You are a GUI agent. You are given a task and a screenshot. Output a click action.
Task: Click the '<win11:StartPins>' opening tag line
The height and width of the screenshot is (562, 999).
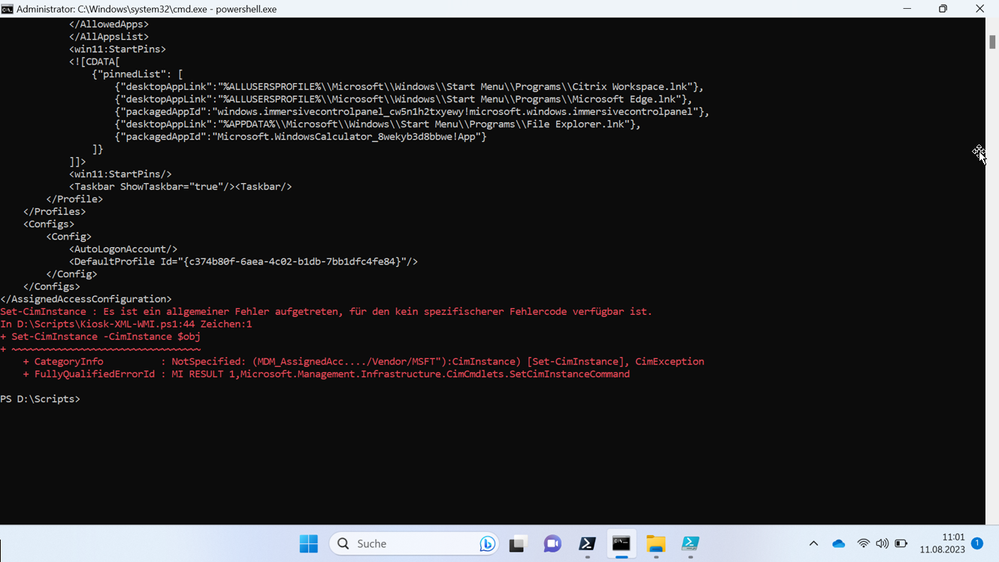(117, 49)
